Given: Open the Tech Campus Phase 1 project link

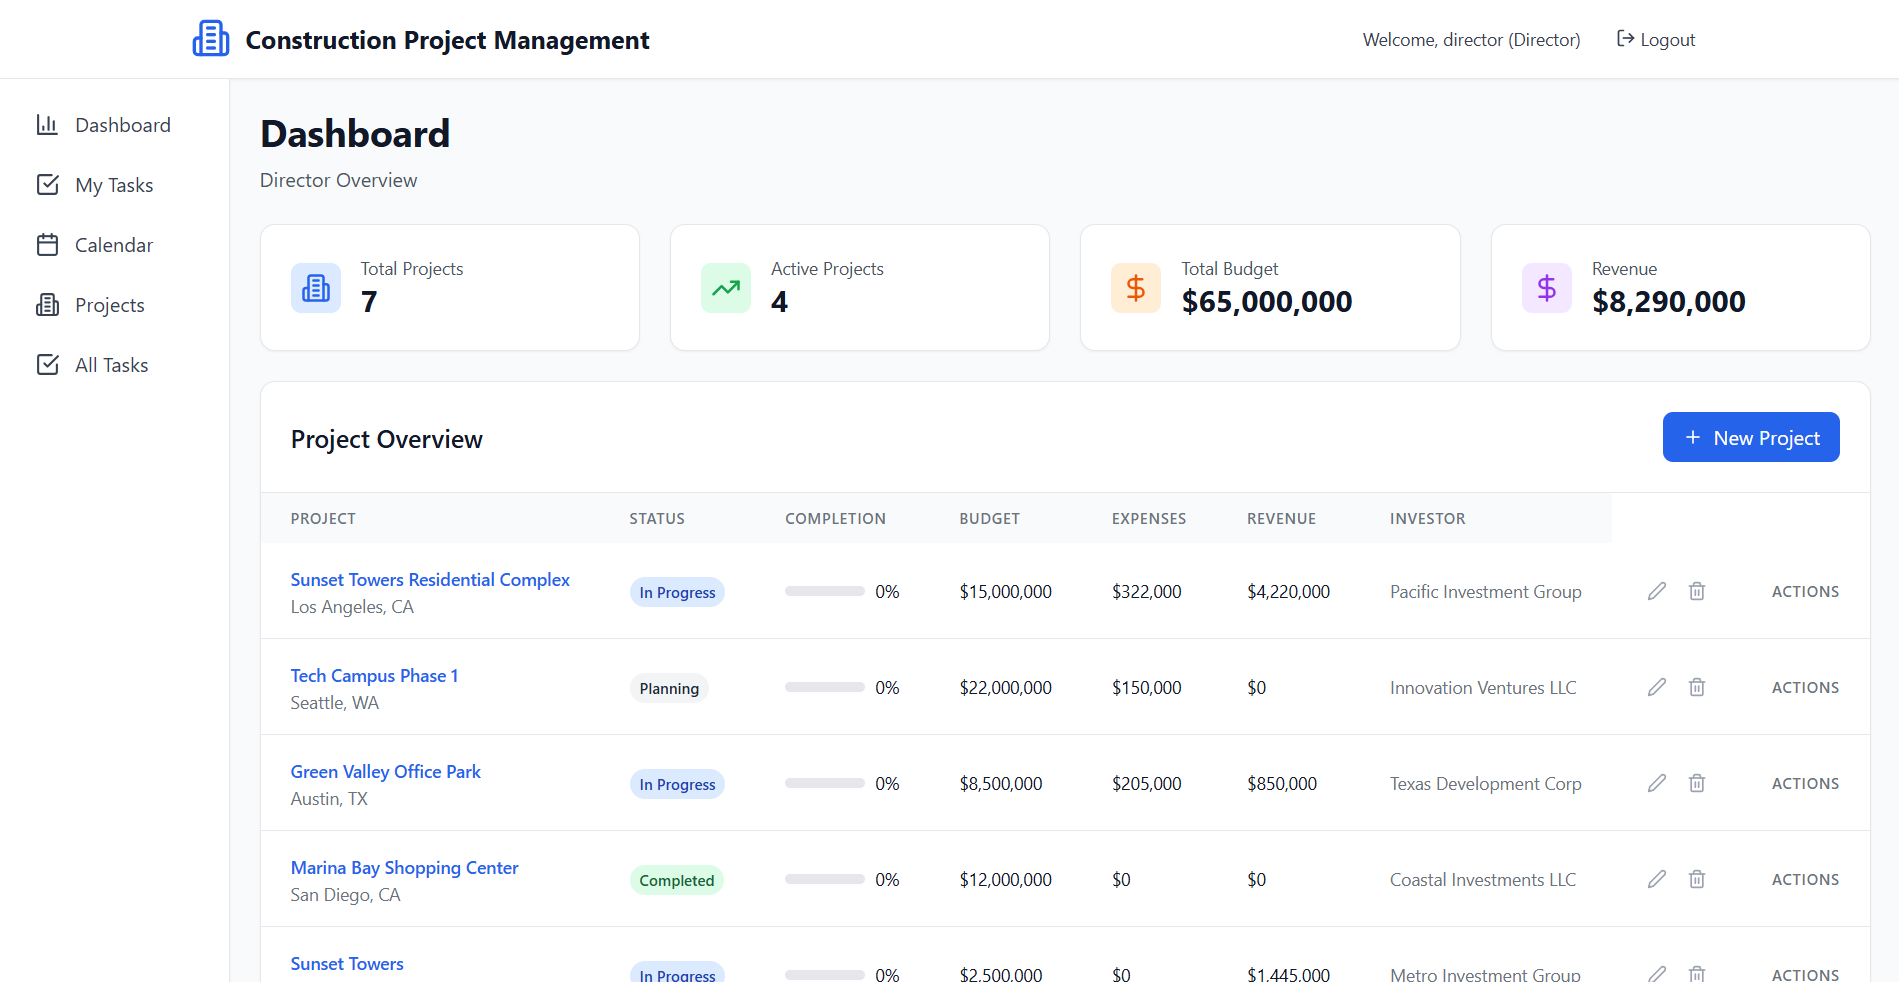Looking at the screenshot, I should coord(374,676).
